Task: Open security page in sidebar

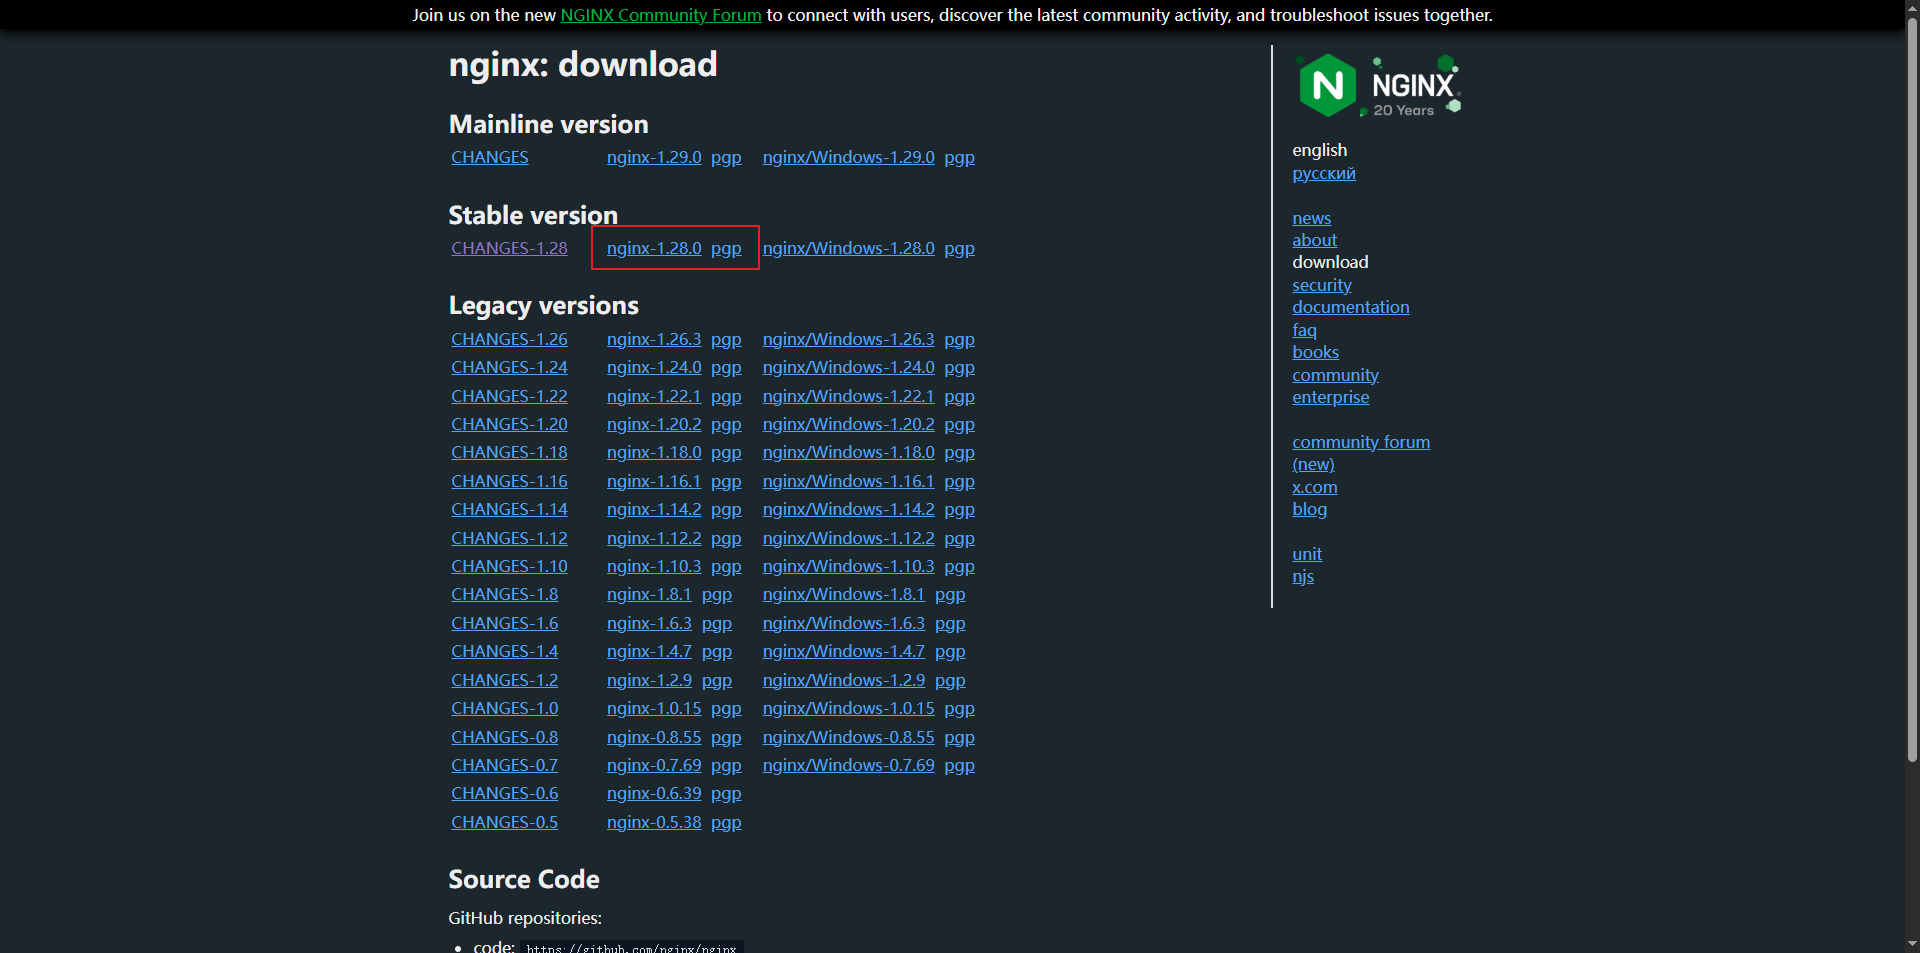Action: click(1321, 285)
